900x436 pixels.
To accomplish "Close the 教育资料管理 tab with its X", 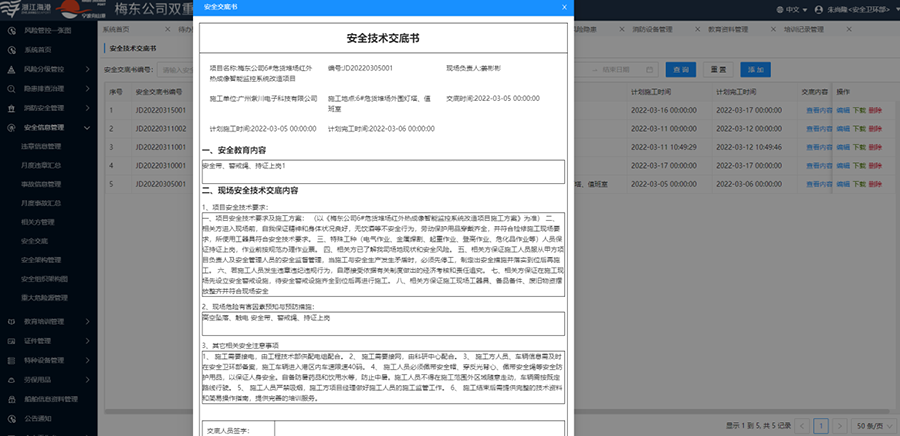I will point(773,29).
